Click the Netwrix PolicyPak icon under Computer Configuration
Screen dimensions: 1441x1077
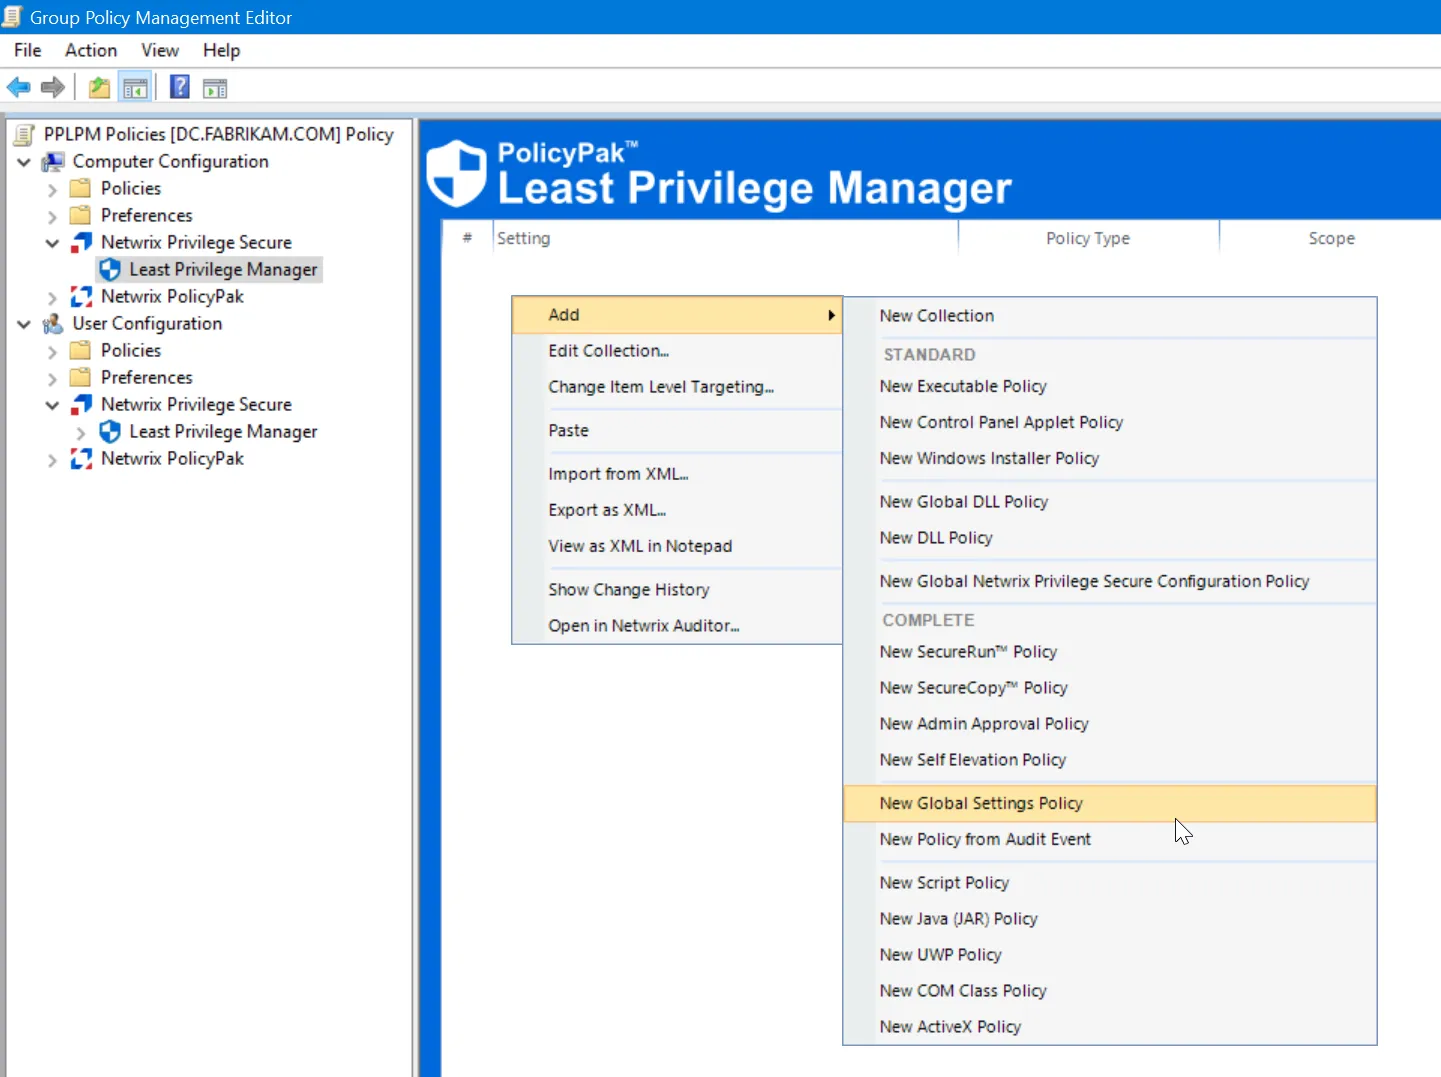click(x=81, y=296)
